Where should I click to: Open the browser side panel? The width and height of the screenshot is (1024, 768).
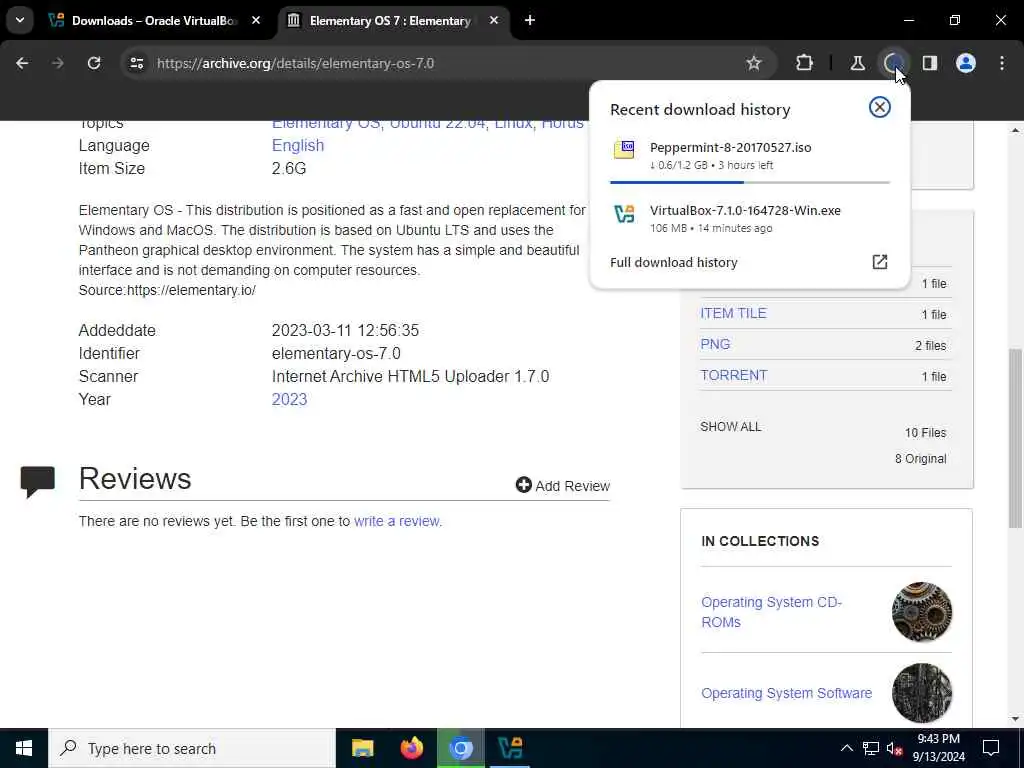[930, 63]
